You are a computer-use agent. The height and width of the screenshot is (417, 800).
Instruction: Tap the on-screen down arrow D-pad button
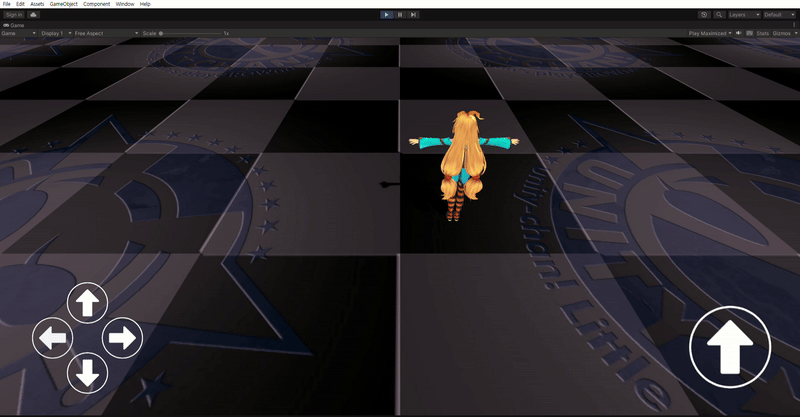click(x=87, y=373)
